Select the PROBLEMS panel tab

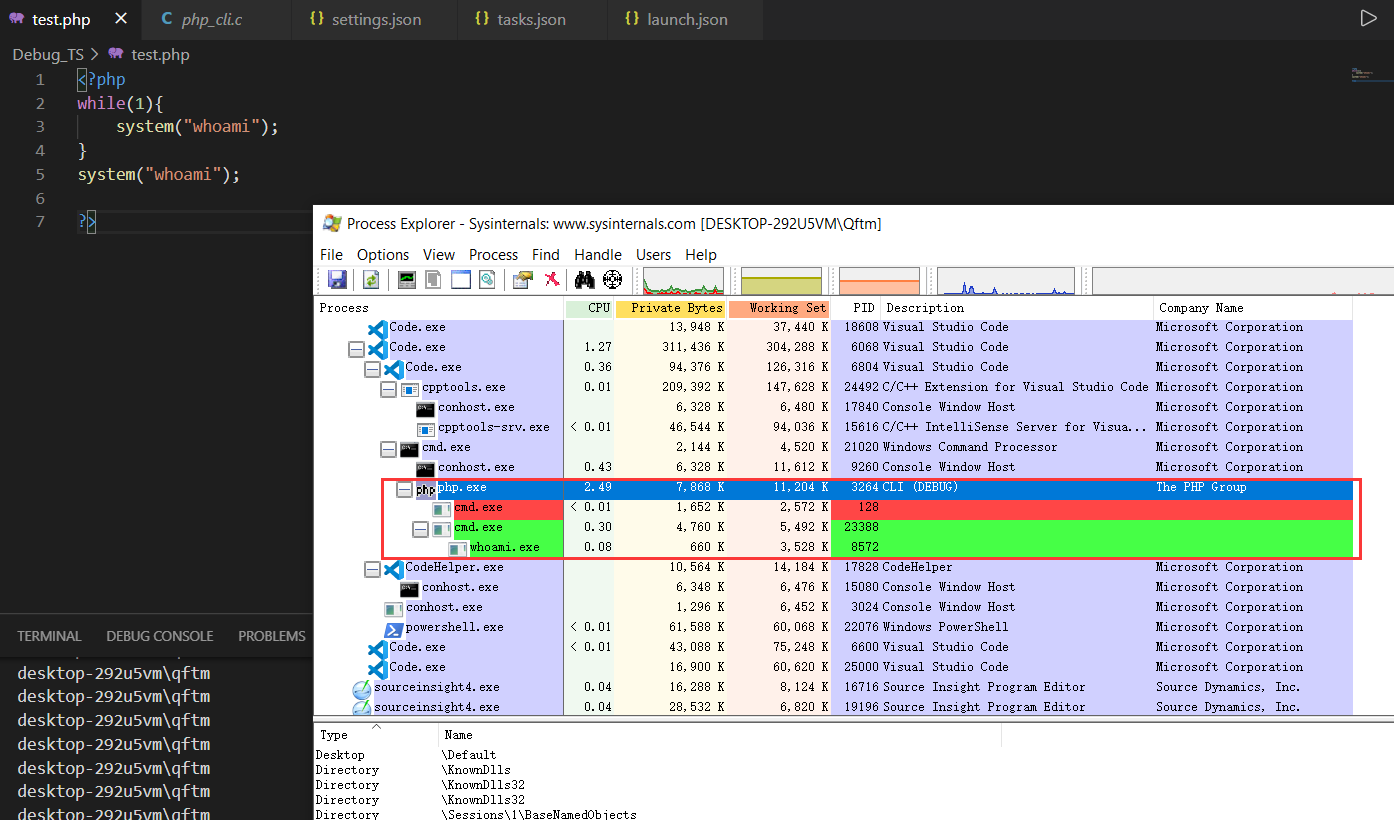click(x=272, y=636)
